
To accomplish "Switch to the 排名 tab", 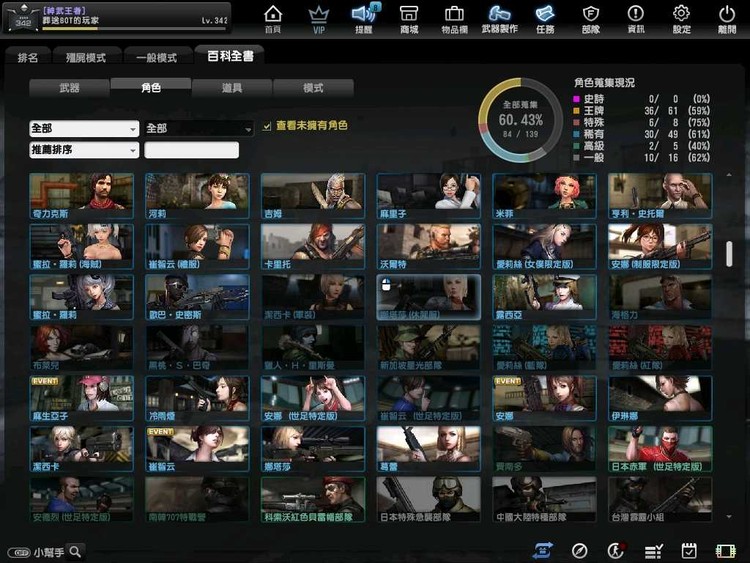I will click(28, 57).
